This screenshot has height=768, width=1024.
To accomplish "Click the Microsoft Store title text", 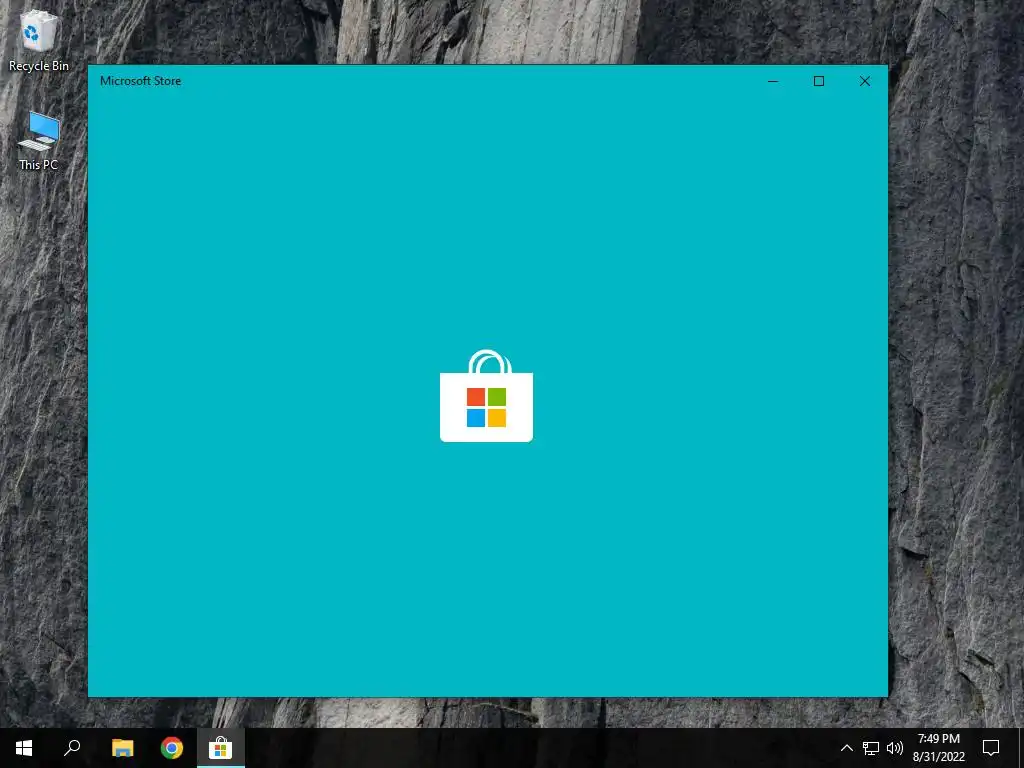I will coord(140,81).
